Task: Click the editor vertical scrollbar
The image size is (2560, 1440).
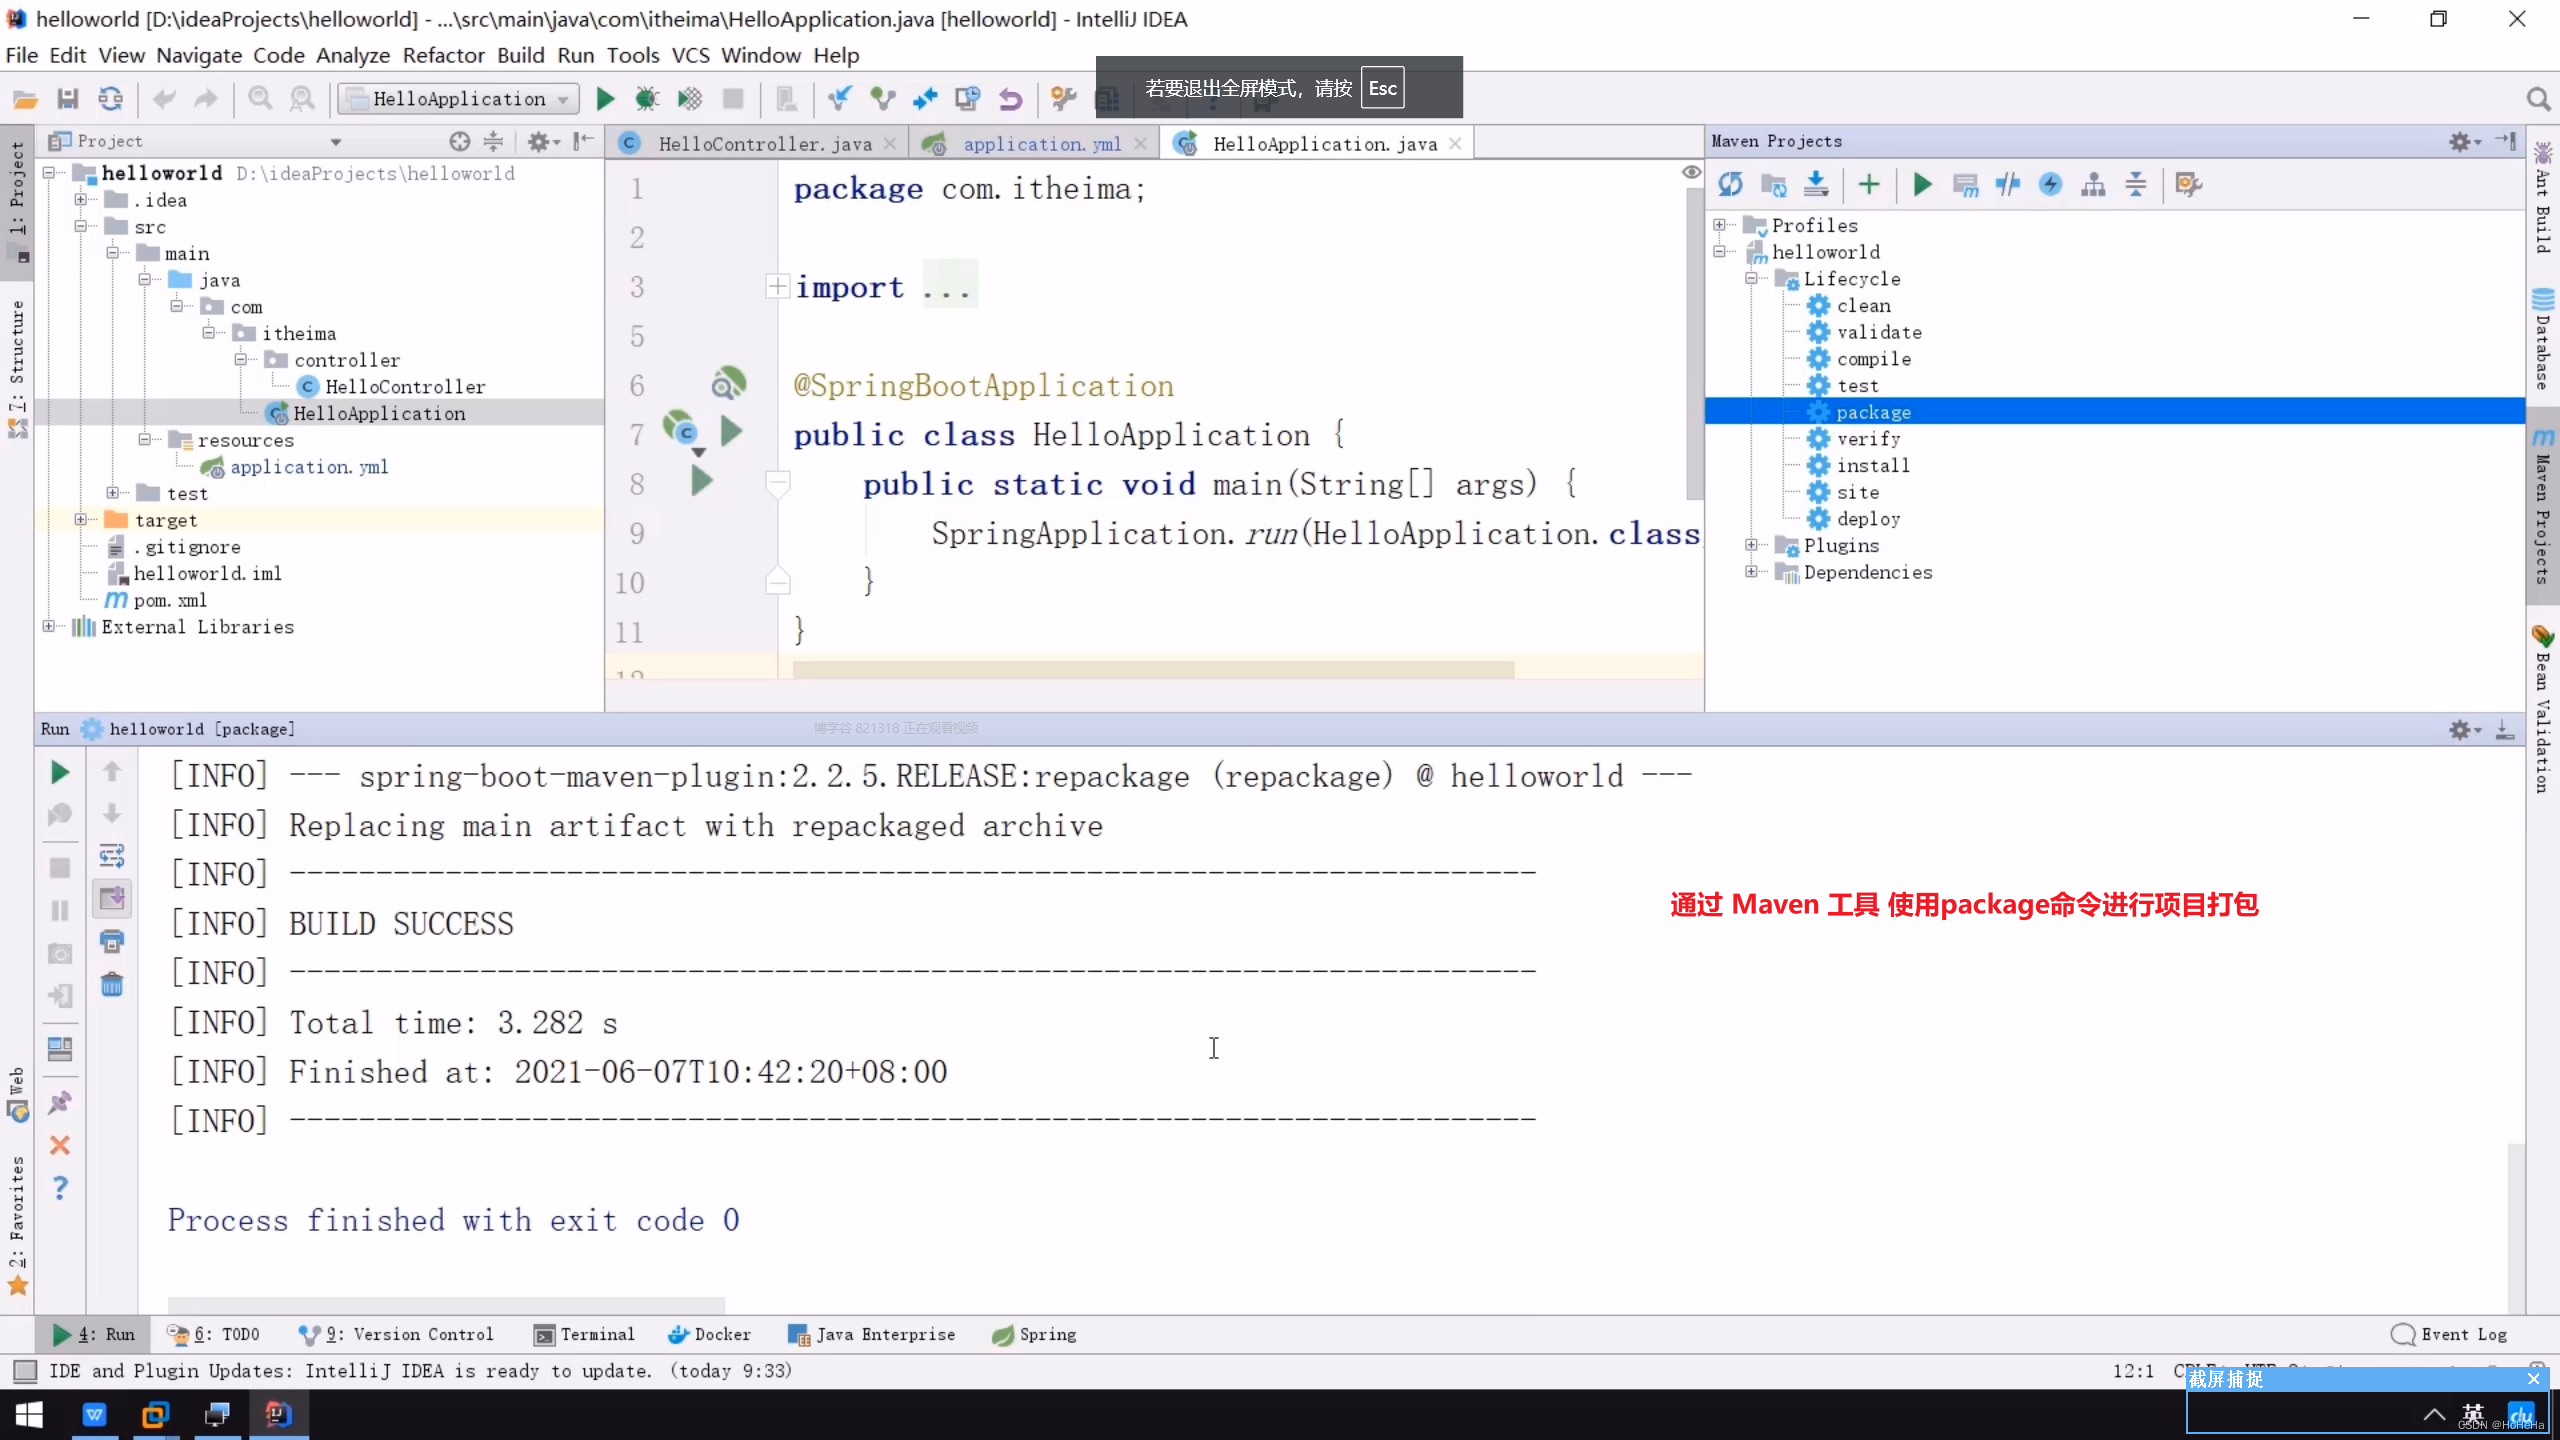Action: pos(1693,343)
